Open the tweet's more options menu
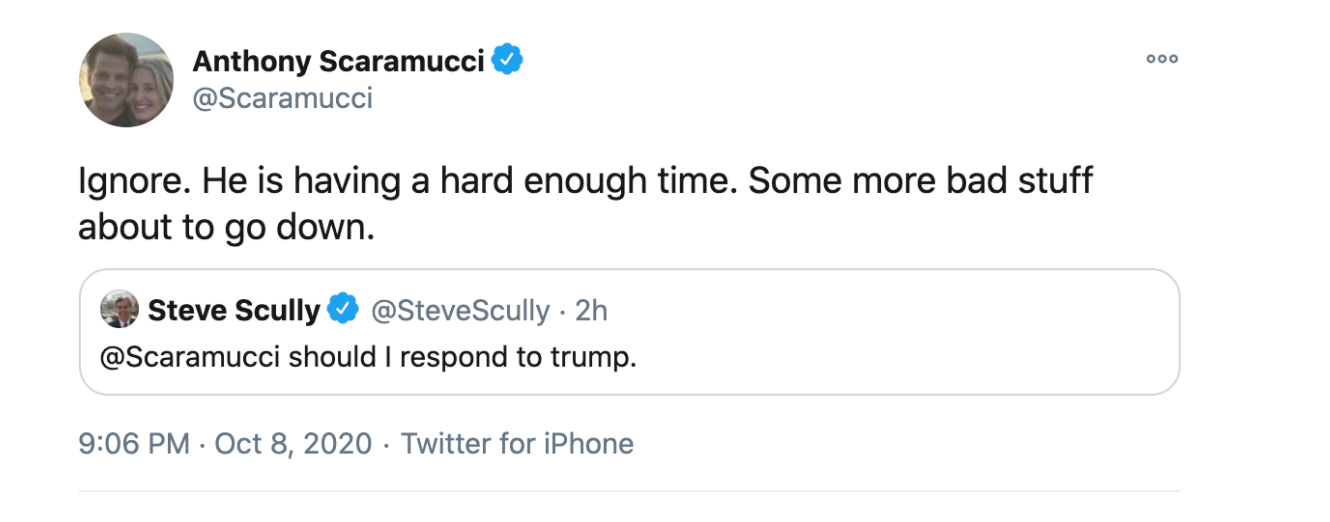The width and height of the screenshot is (1330, 522). point(1161,59)
